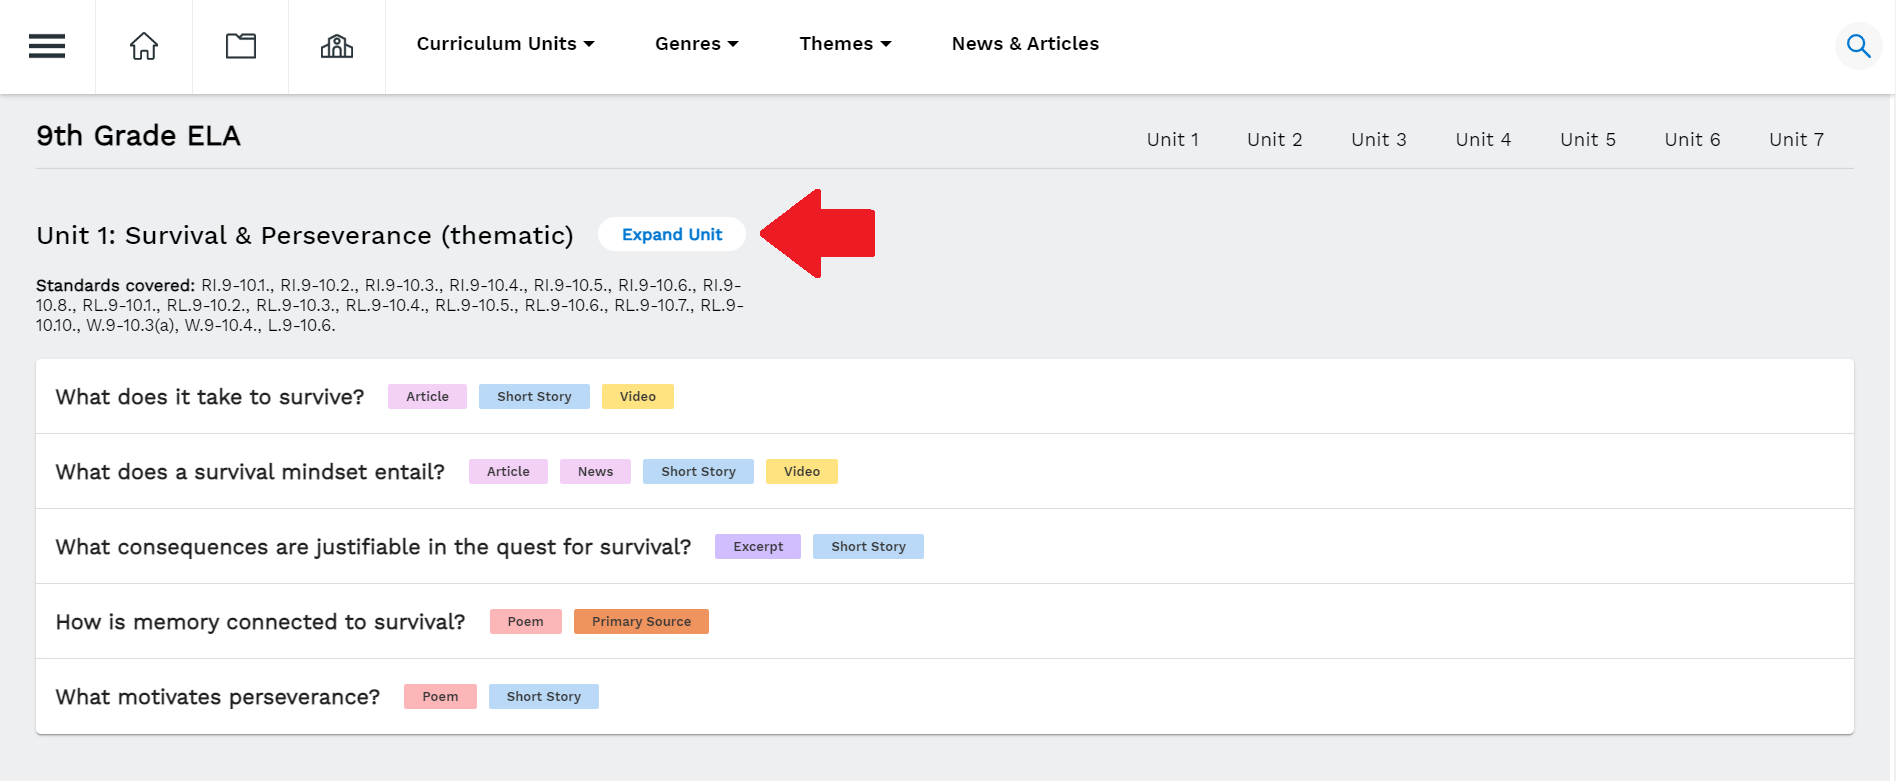Open 'How is memory connected to survival?'
The image size is (1896, 781).
tap(260, 622)
